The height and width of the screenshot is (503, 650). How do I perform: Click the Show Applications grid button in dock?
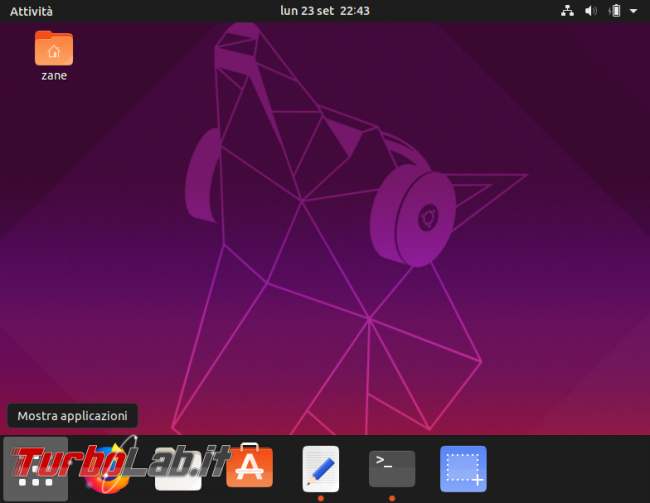pos(36,469)
